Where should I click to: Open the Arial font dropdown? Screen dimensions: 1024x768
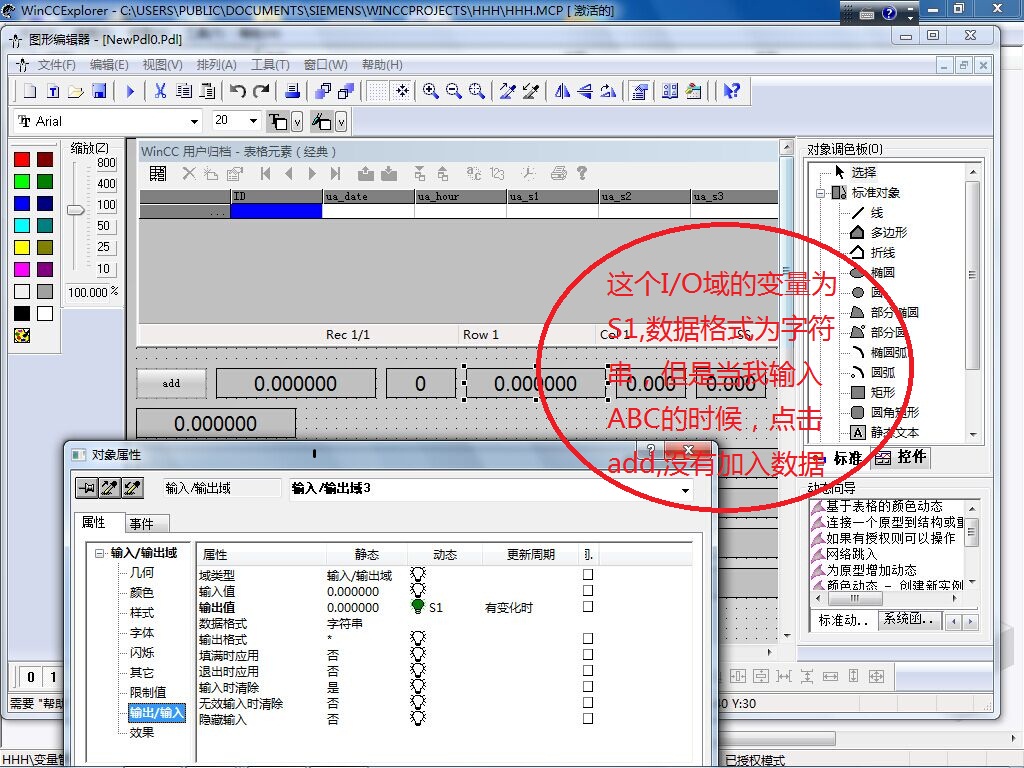coord(194,121)
